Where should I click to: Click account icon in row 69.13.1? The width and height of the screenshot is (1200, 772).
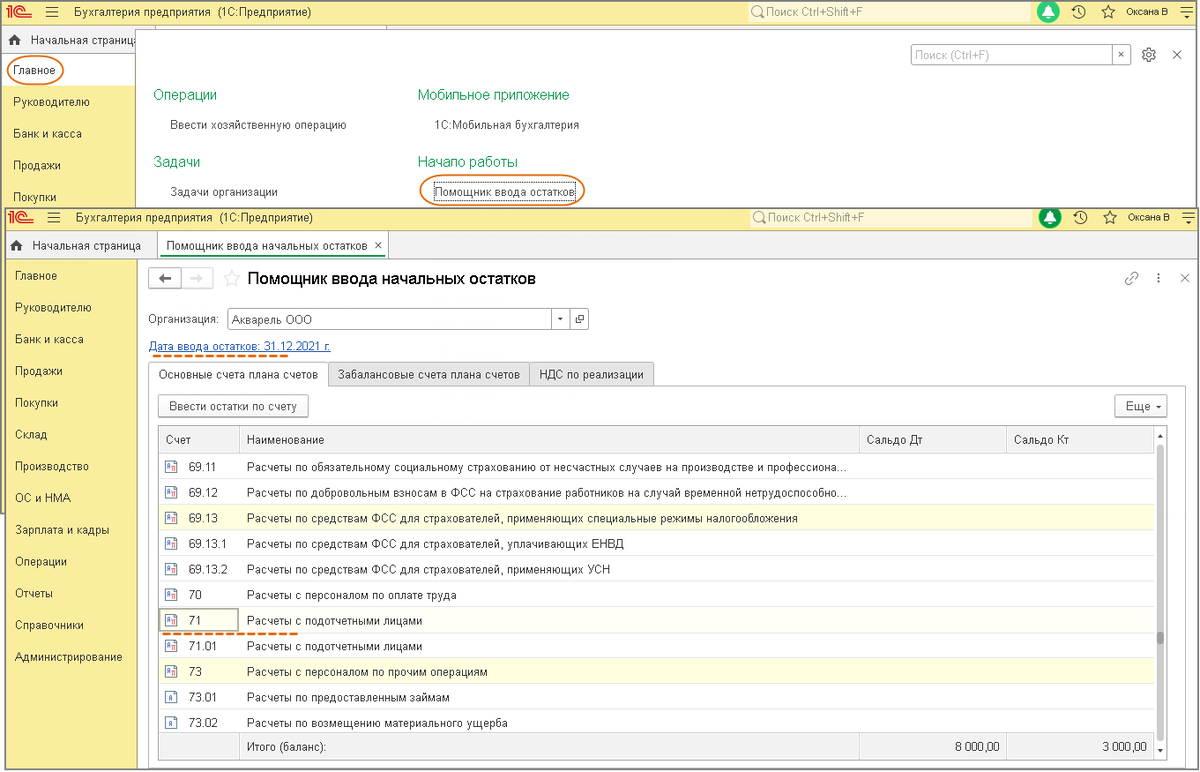tap(171, 544)
